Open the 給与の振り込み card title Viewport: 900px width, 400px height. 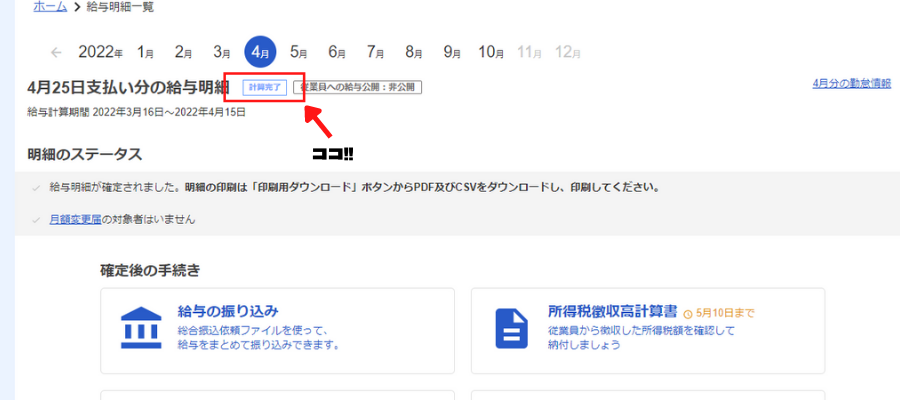(x=227, y=311)
